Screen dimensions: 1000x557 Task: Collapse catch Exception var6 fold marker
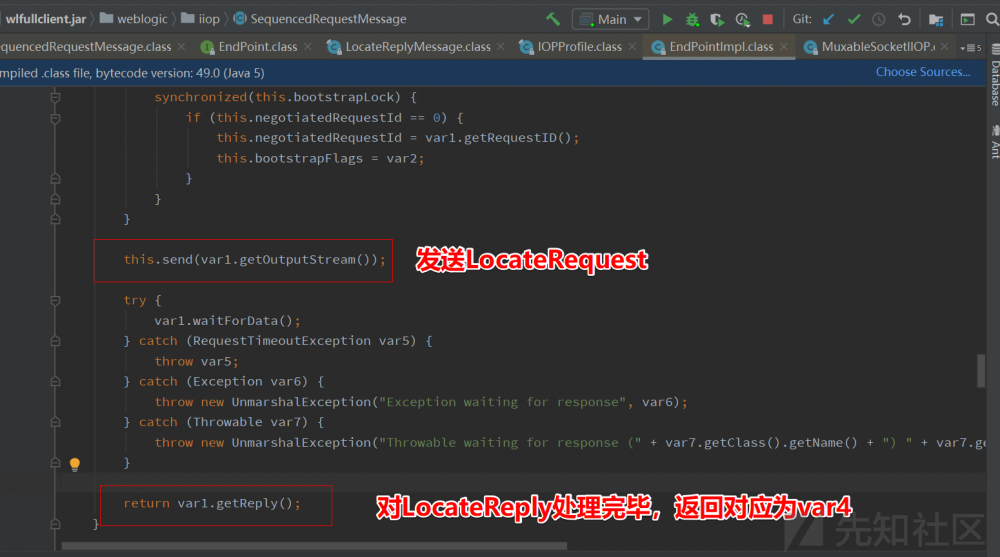click(55, 382)
